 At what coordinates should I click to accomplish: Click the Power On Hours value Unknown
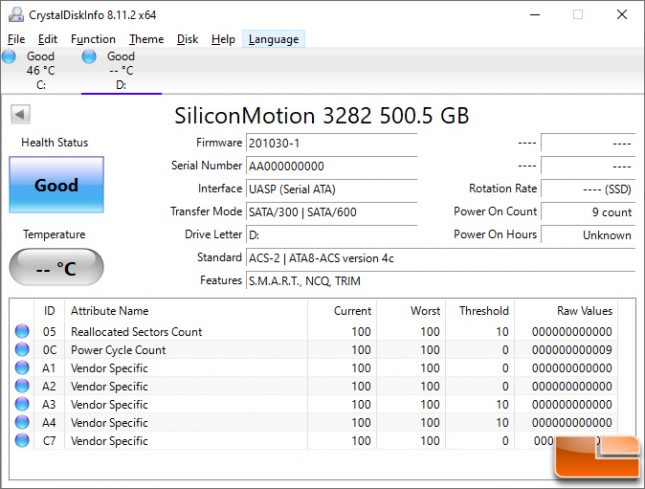(x=588, y=235)
